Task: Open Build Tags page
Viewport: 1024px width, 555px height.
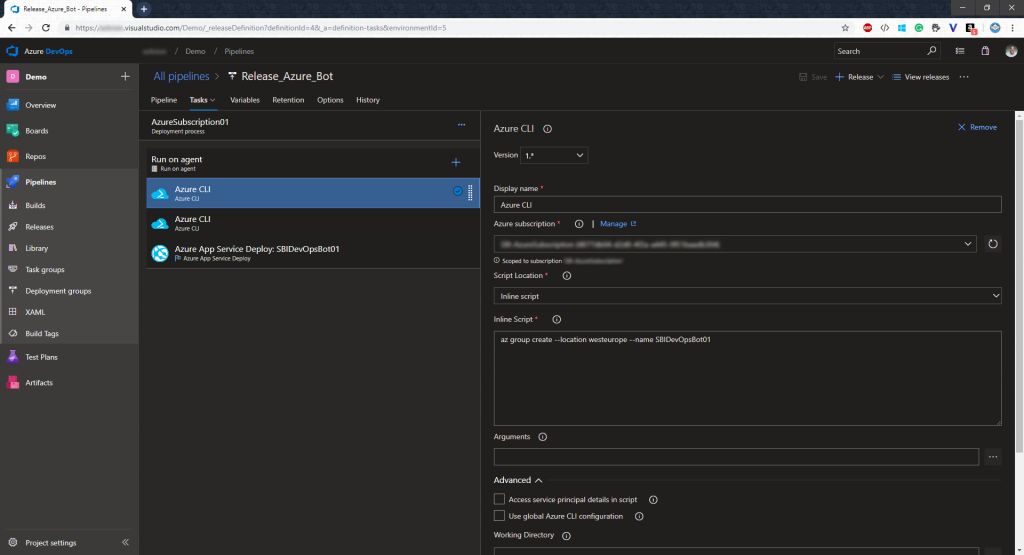Action: (x=42, y=334)
